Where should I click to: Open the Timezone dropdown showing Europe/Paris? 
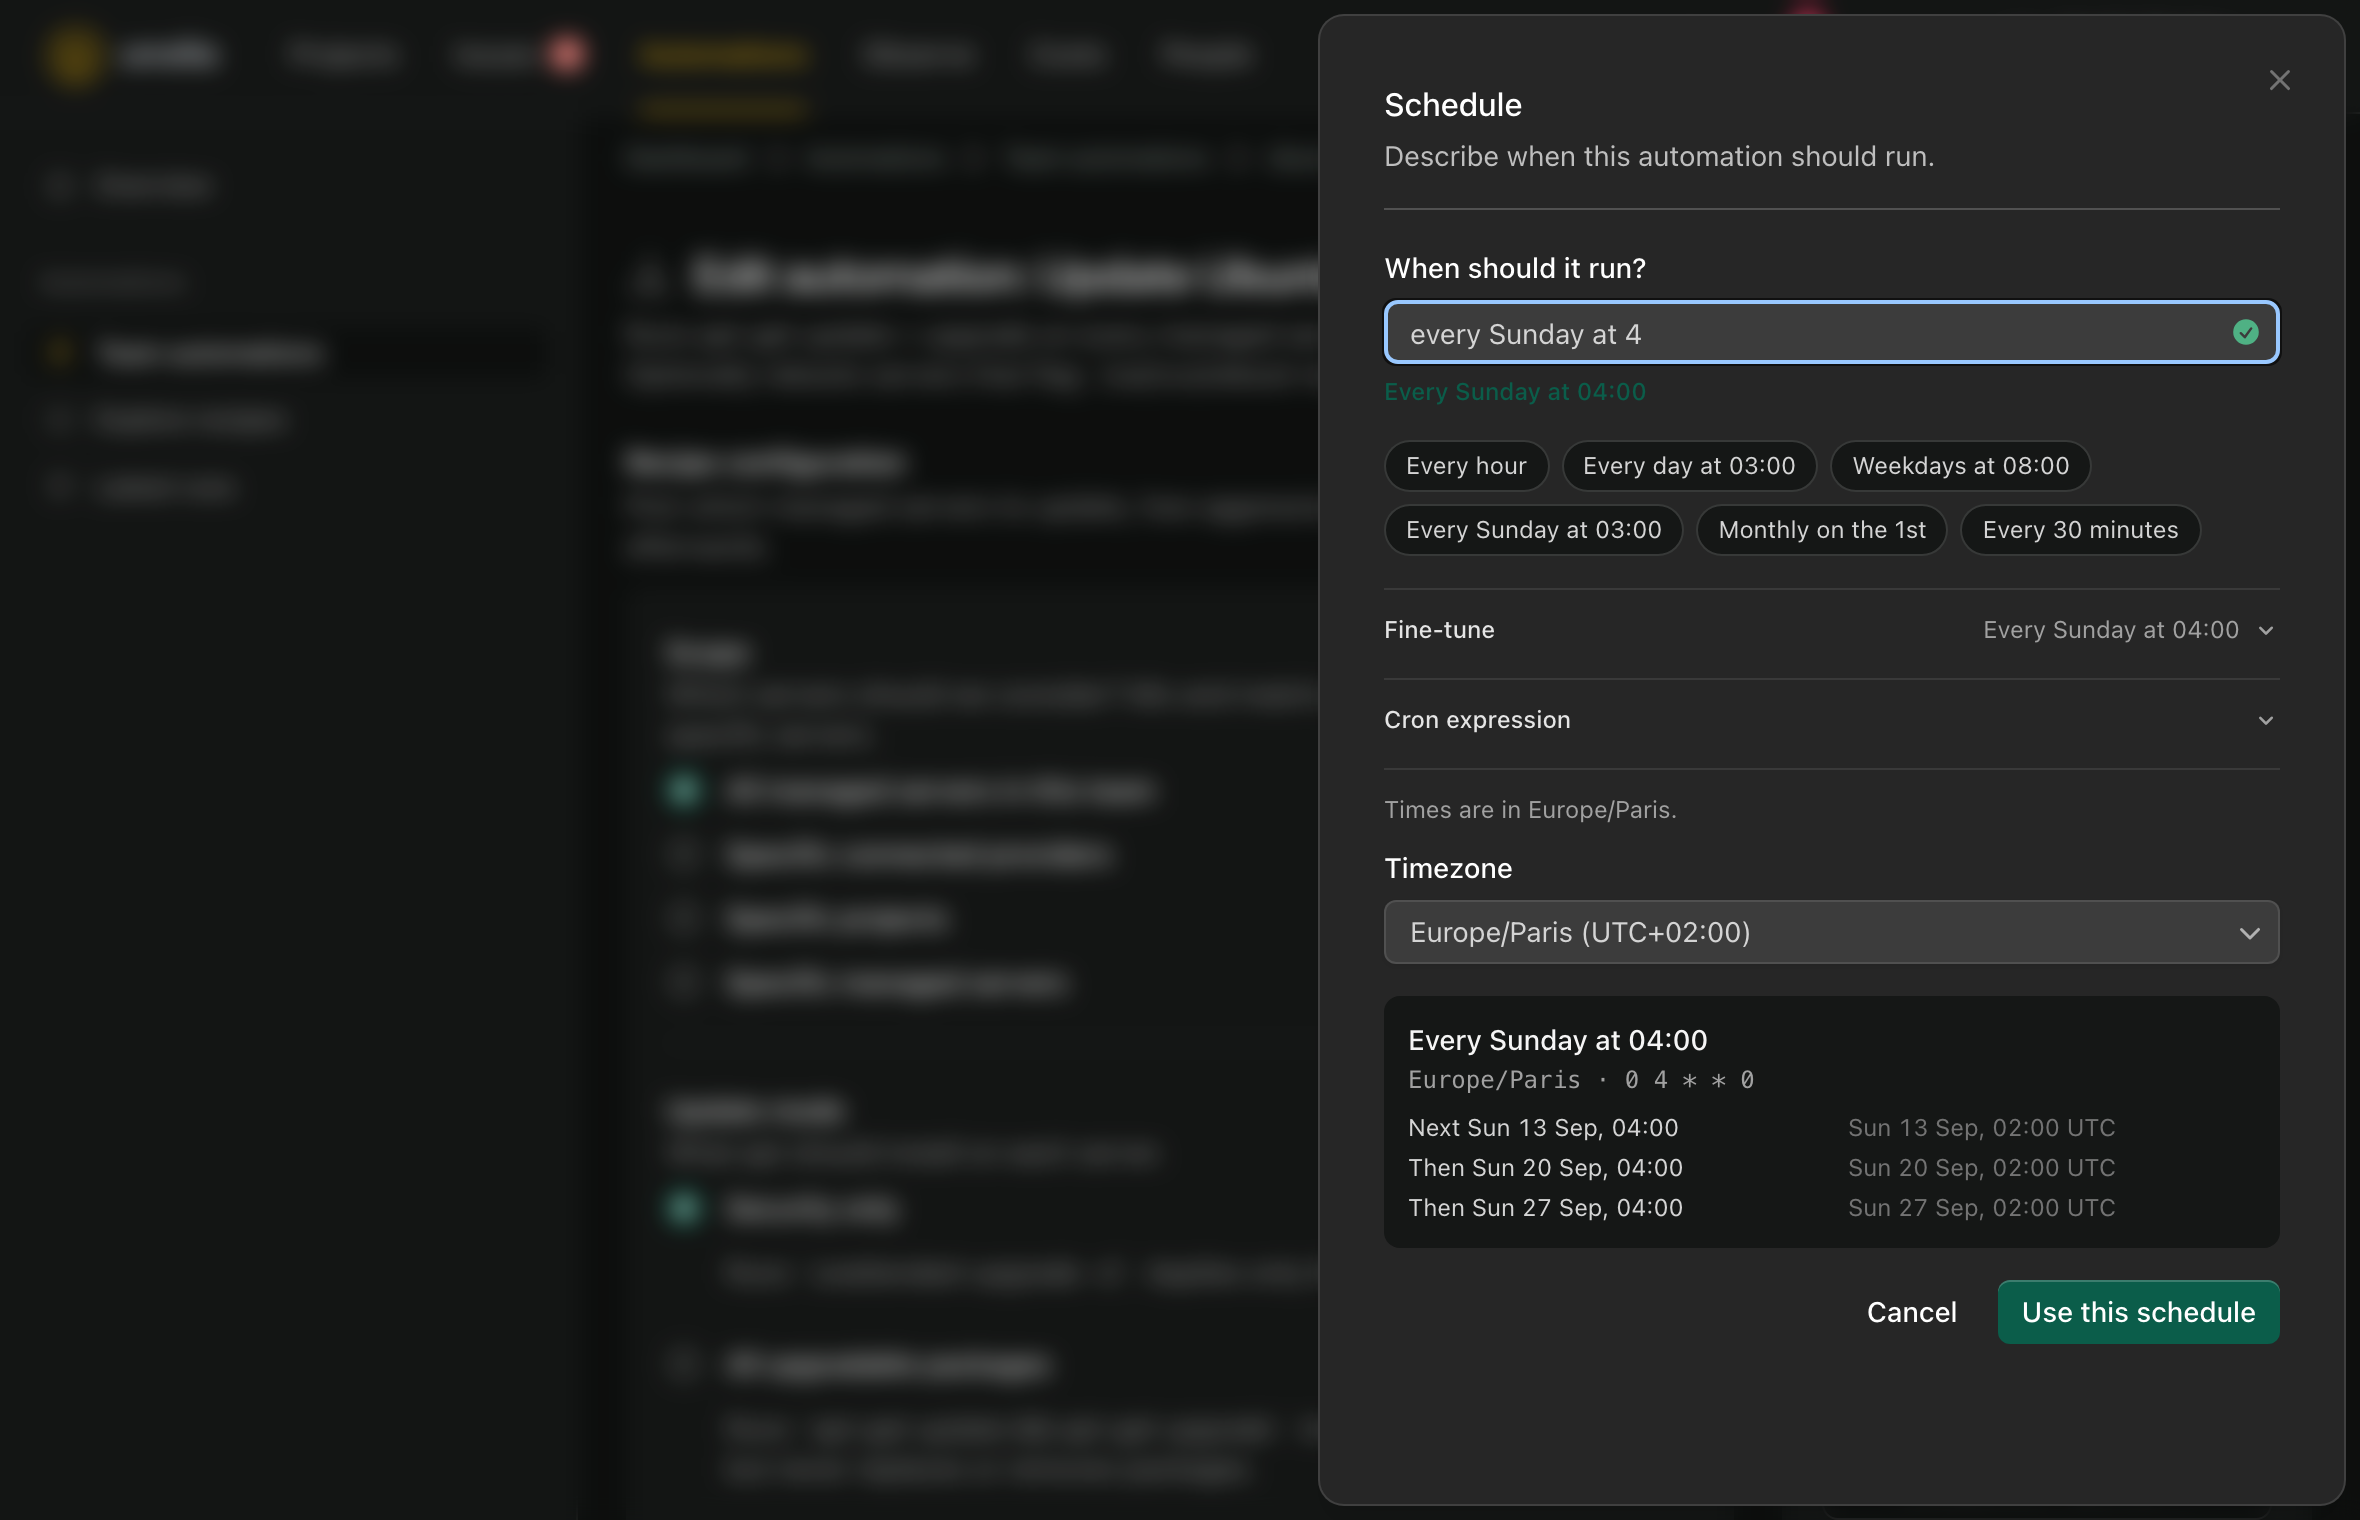click(x=1831, y=932)
